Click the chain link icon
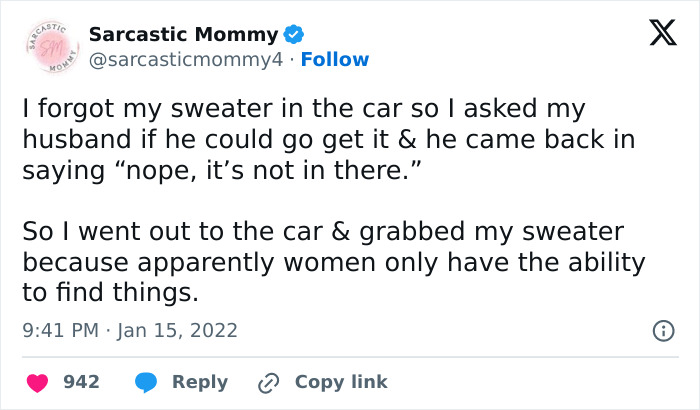This screenshot has height=410, width=700. point(267,382)
